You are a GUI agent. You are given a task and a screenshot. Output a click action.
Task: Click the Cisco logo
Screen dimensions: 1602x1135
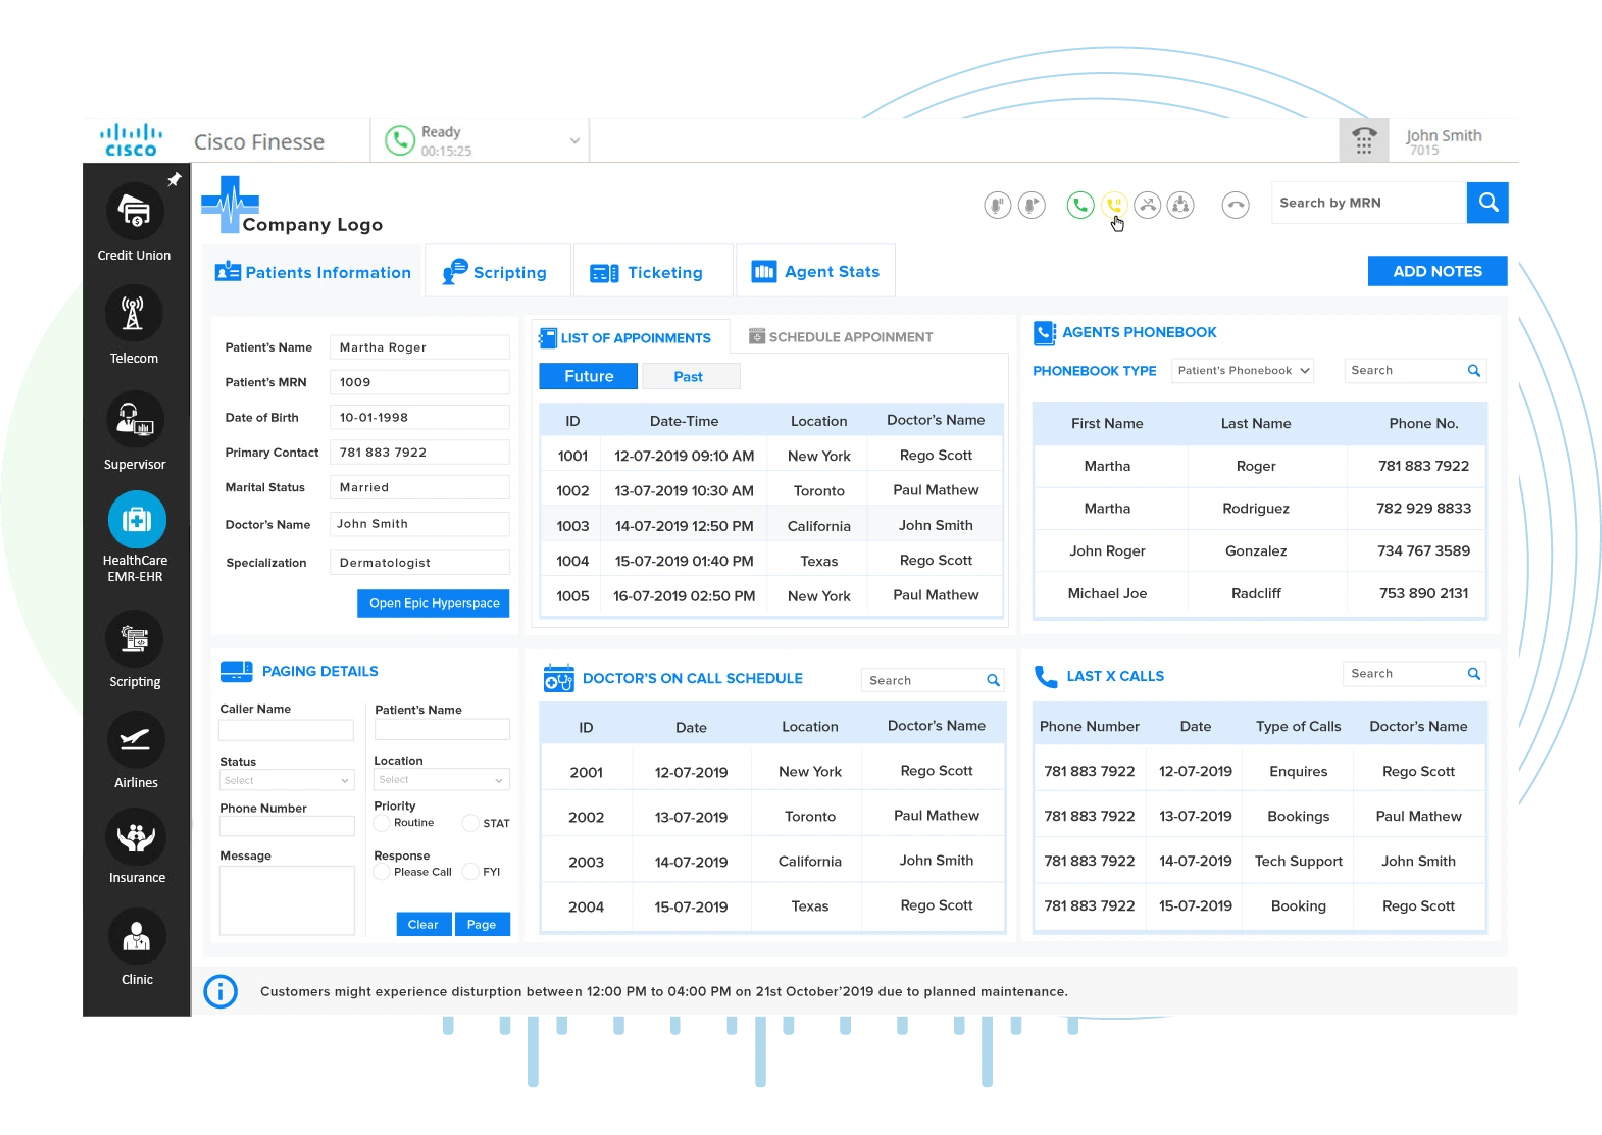[x=131, y=140]
